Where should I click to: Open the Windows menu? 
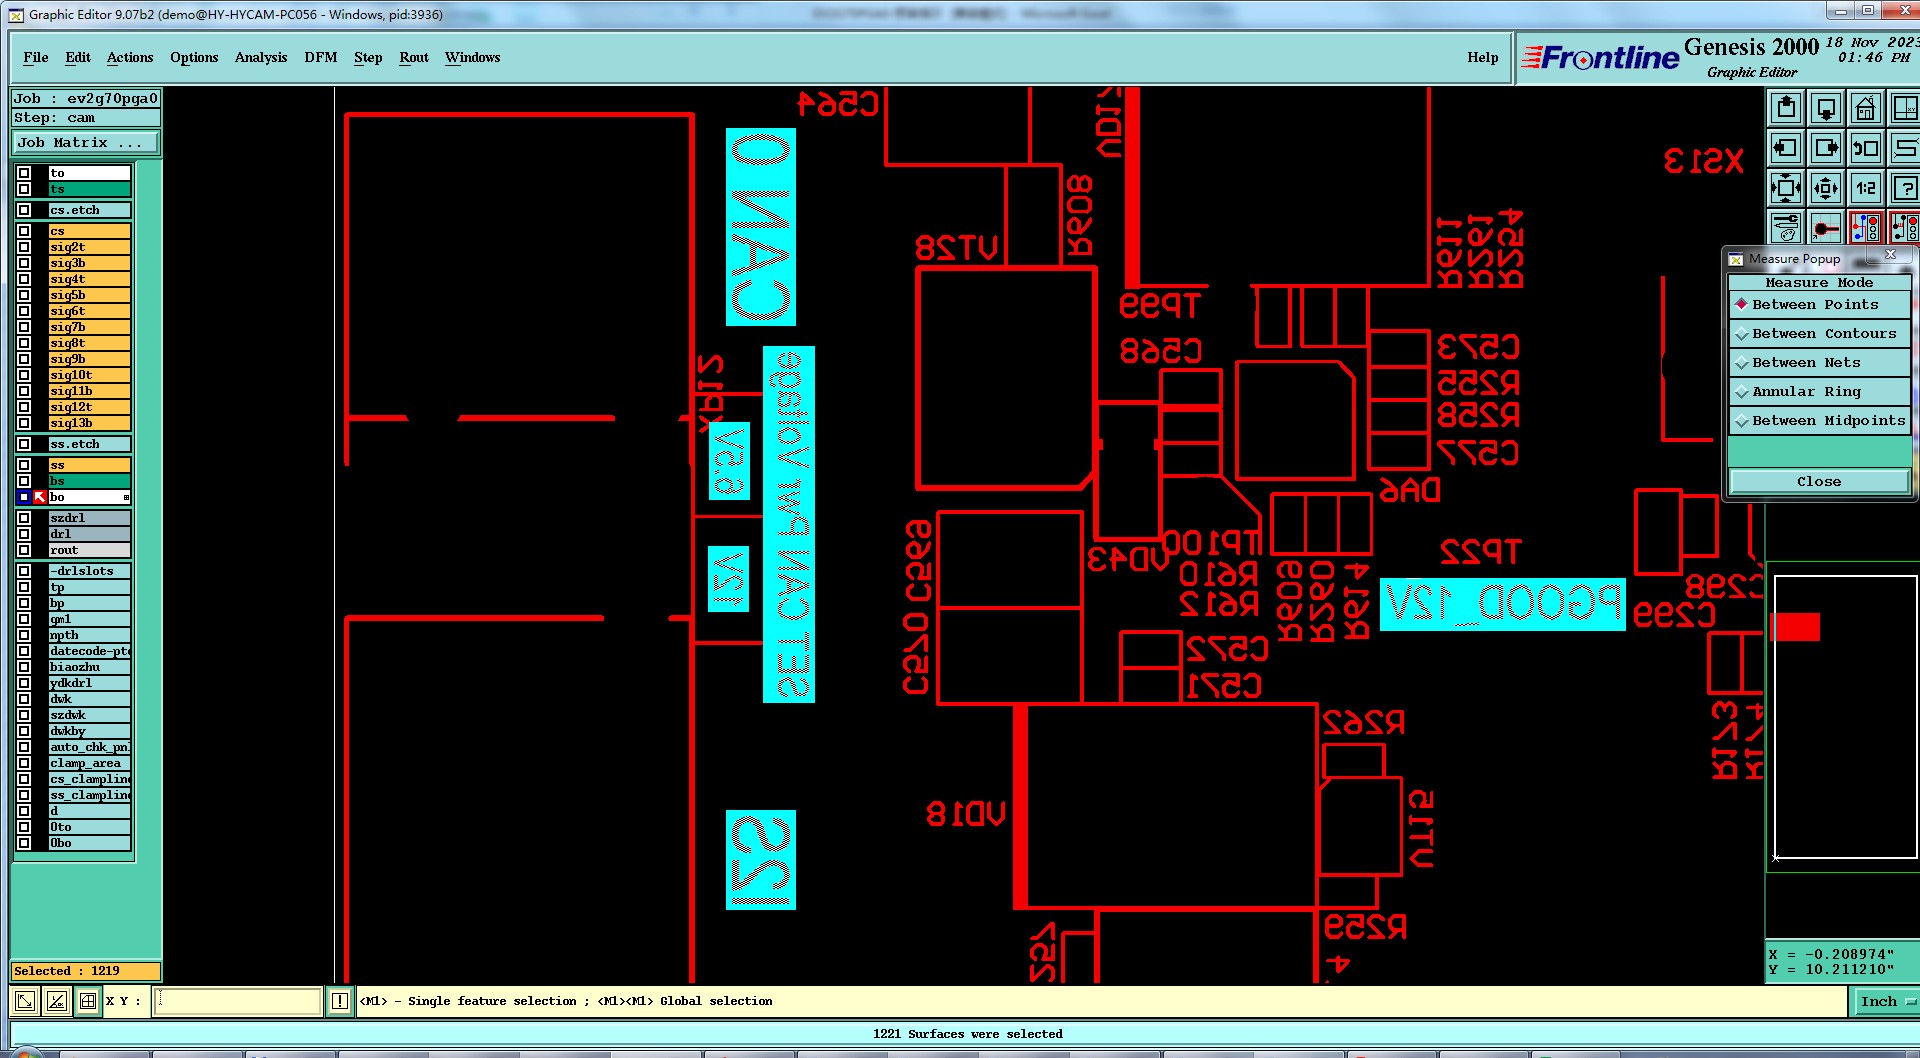(x=473, y=58)
